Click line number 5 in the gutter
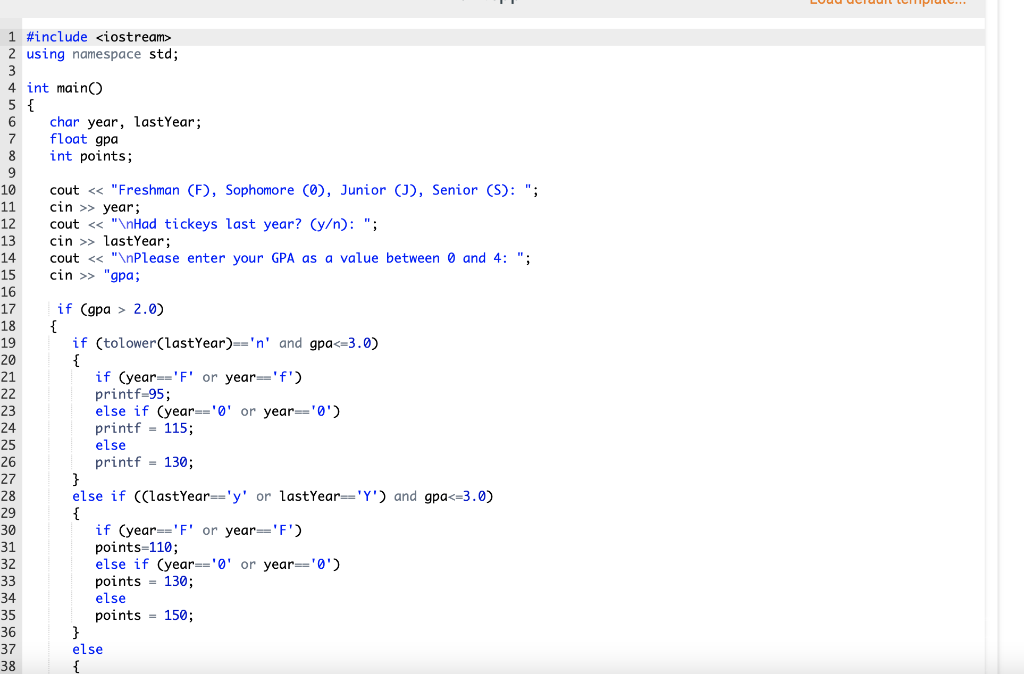Image resolution: width=1024 pixels, height=674 pixels. point(12,105)
